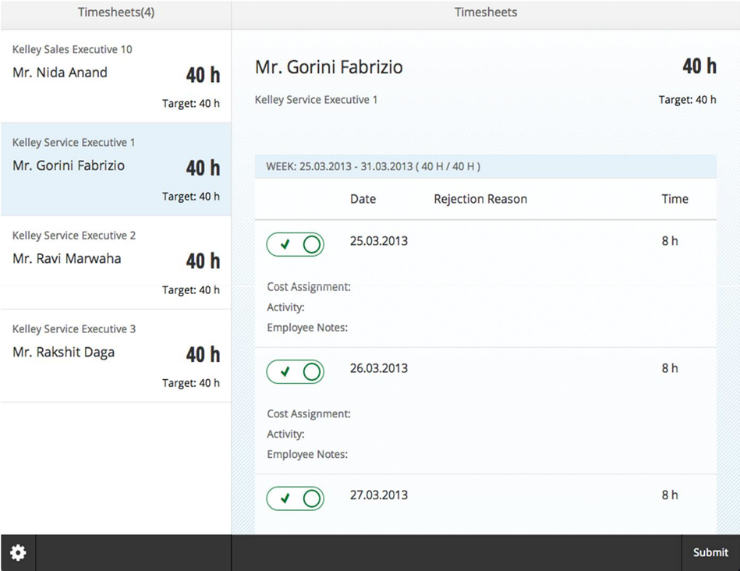
Task: Open Mr. Rakshit Daga timesheet
Action: tap(116, 356)
